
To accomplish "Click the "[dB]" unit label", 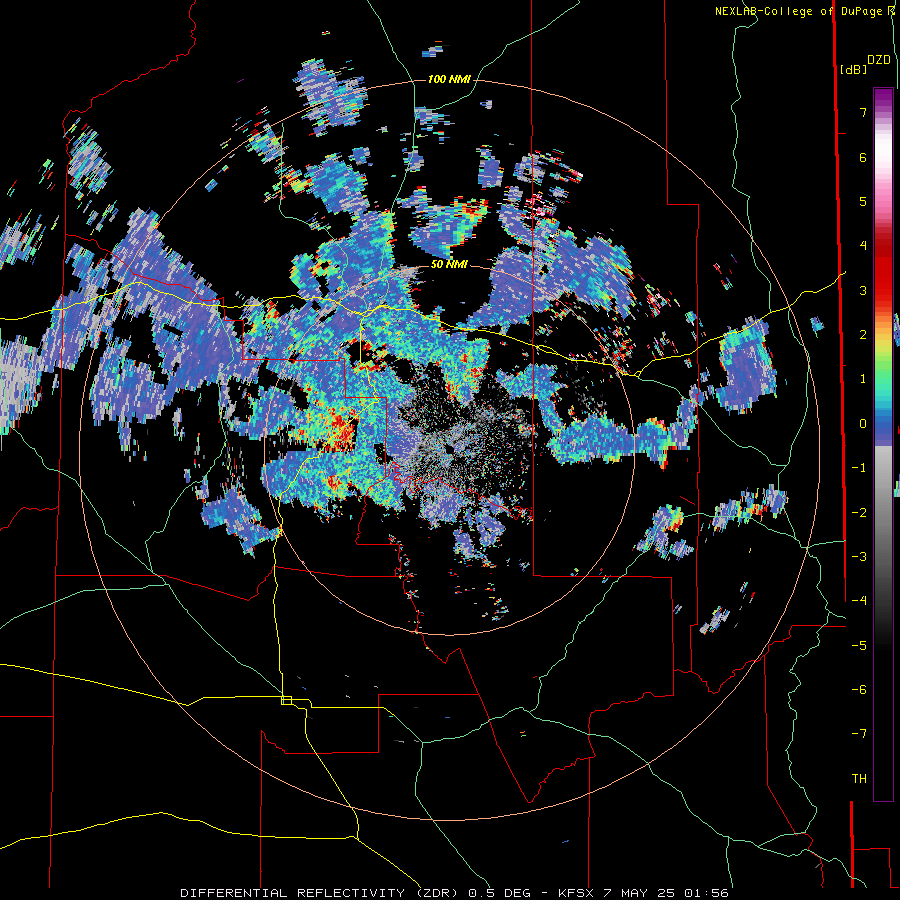I will coord(853,69).
